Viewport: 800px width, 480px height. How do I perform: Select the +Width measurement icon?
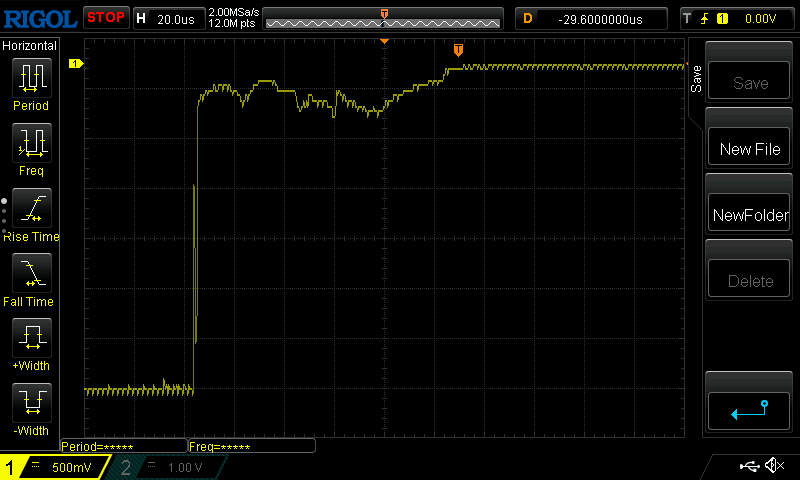[30, 343]
